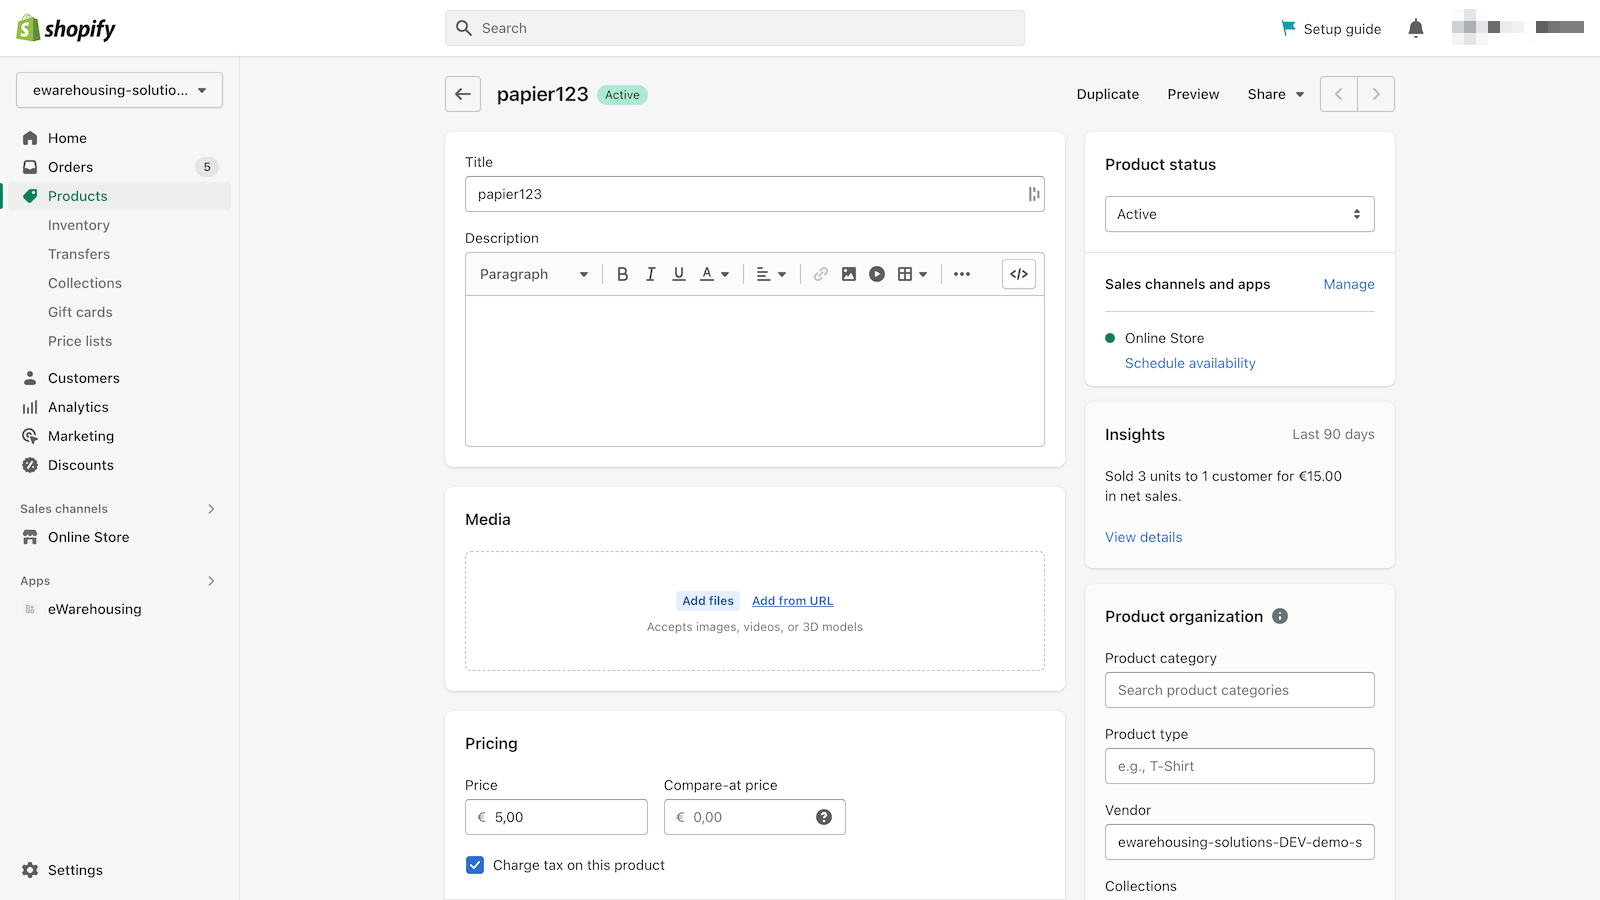Viewport: 1600px width, 900px height.
Task: Open the Paragraph style dropdown
Action: [534, 274]
